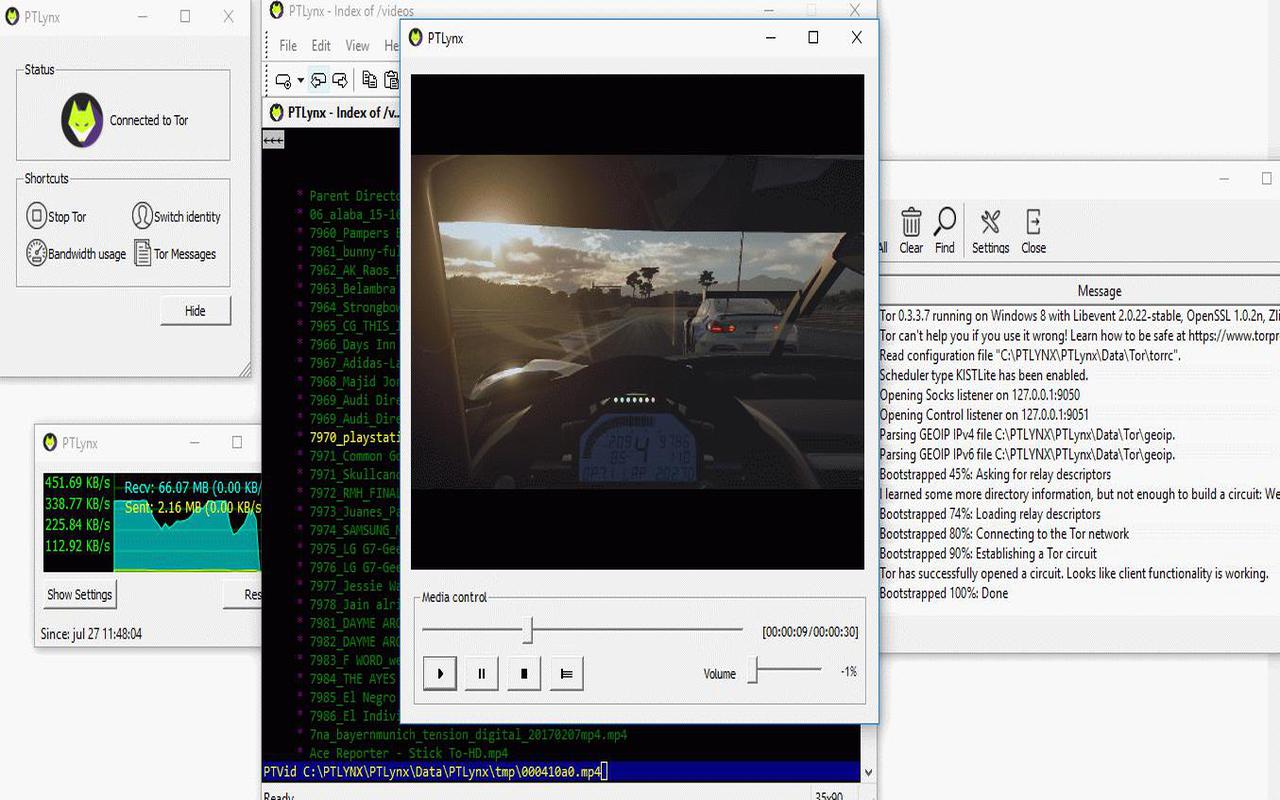Click scroll down arrow in browser window
Viewport: 1280px width, 800px height.
coord(868,773)
